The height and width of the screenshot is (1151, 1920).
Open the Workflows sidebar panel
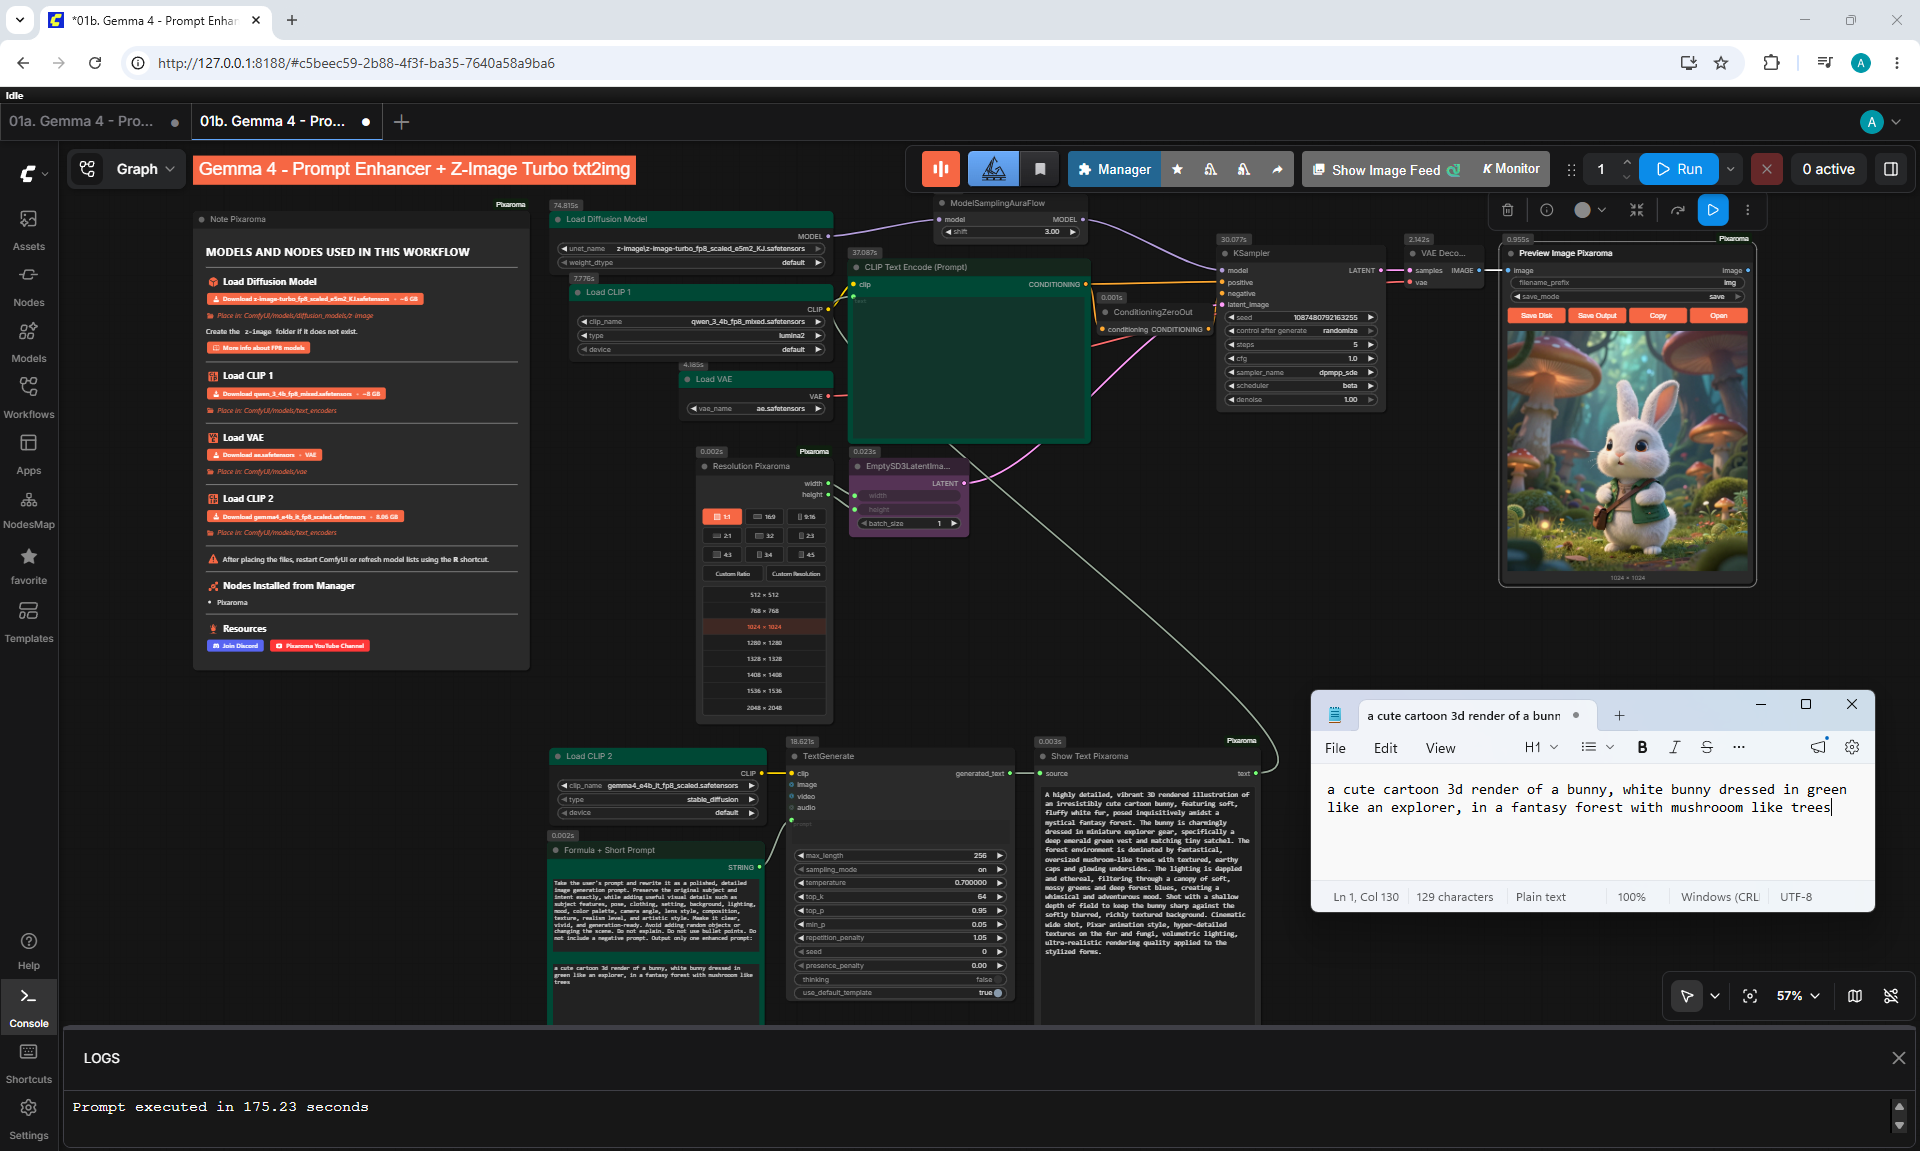(x=28, y=397)
